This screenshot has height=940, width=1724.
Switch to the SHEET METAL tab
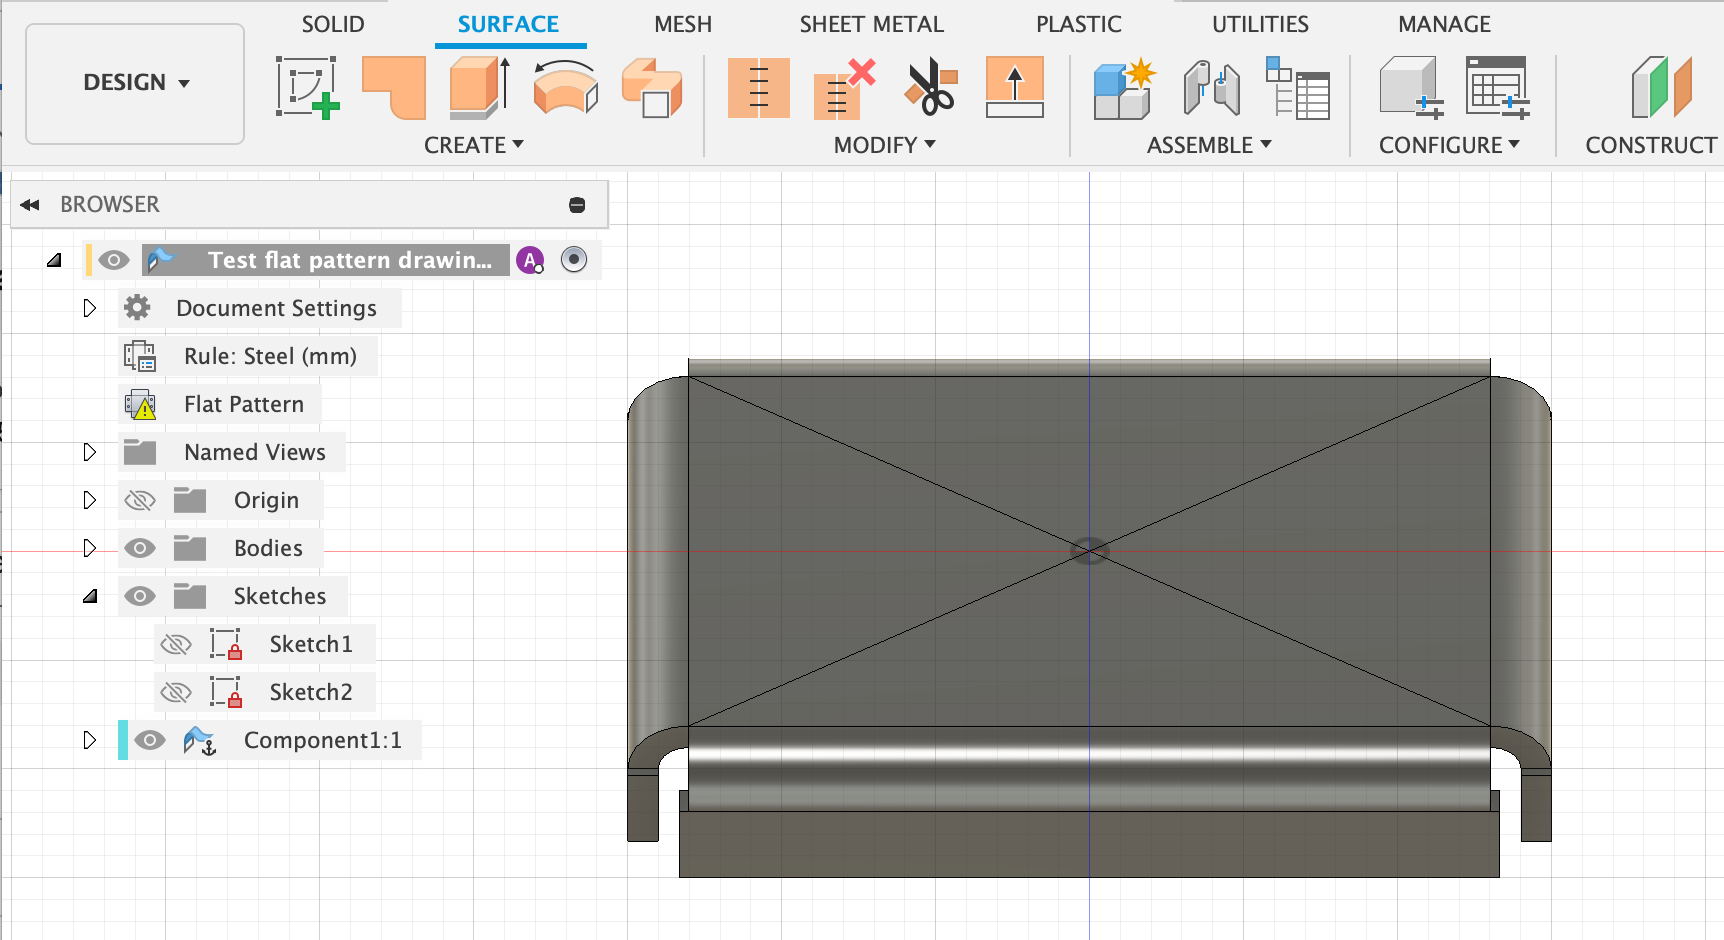871,24
